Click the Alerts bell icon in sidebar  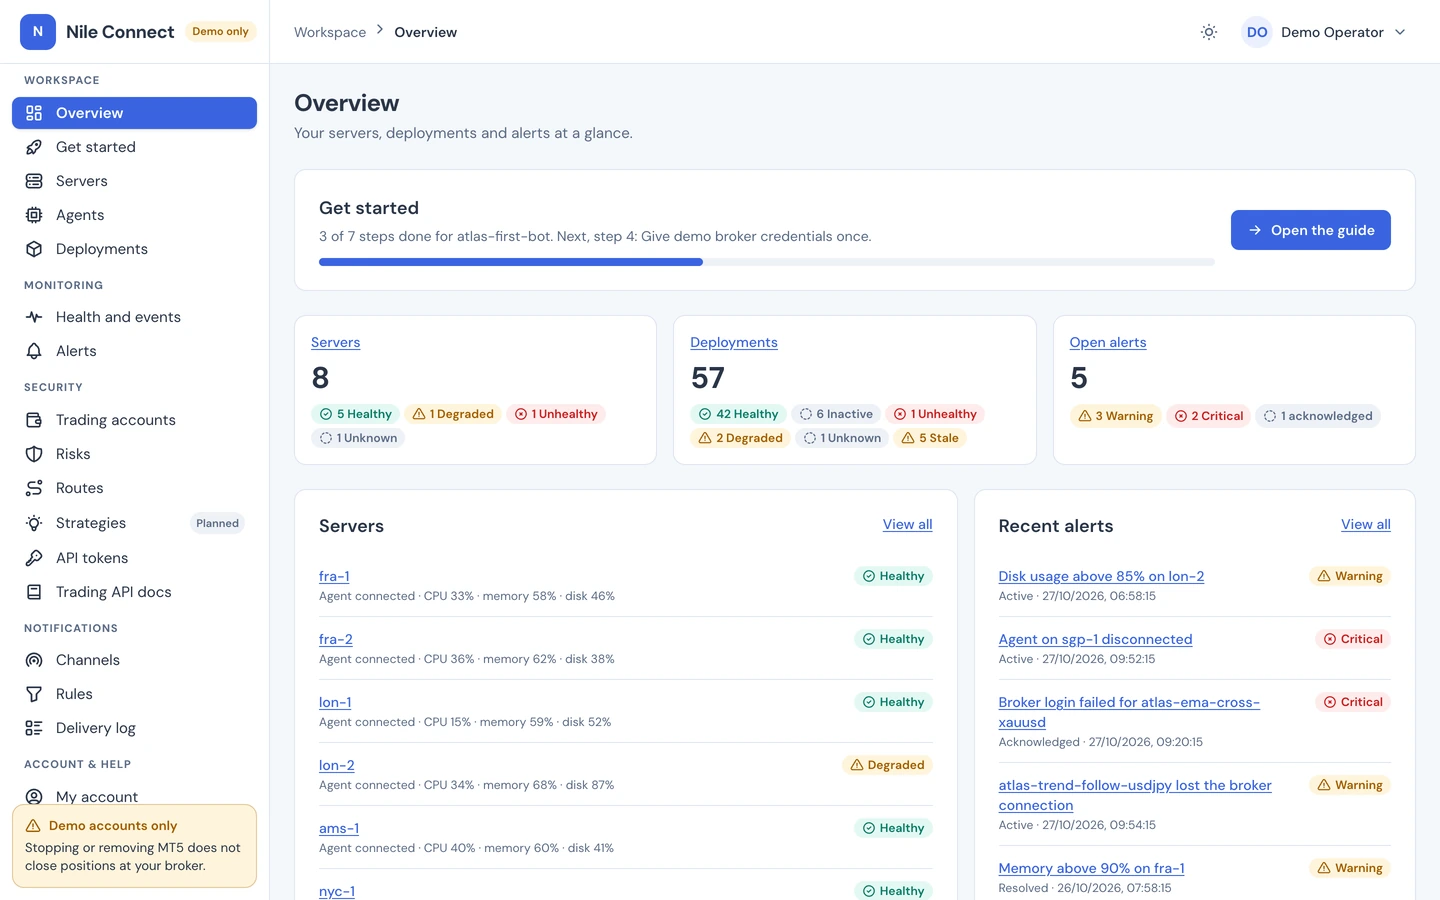pyautogui.click(x=34, y=351)
